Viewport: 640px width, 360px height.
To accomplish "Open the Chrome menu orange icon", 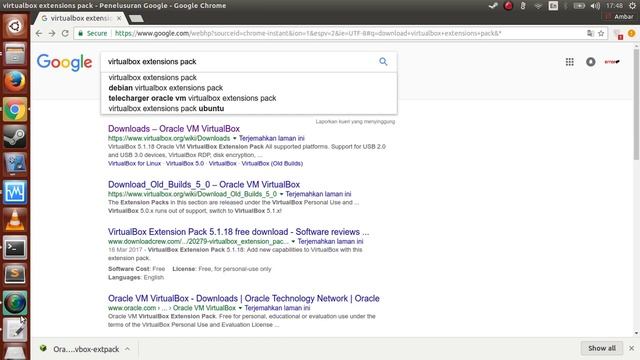I will pos(631,33).
